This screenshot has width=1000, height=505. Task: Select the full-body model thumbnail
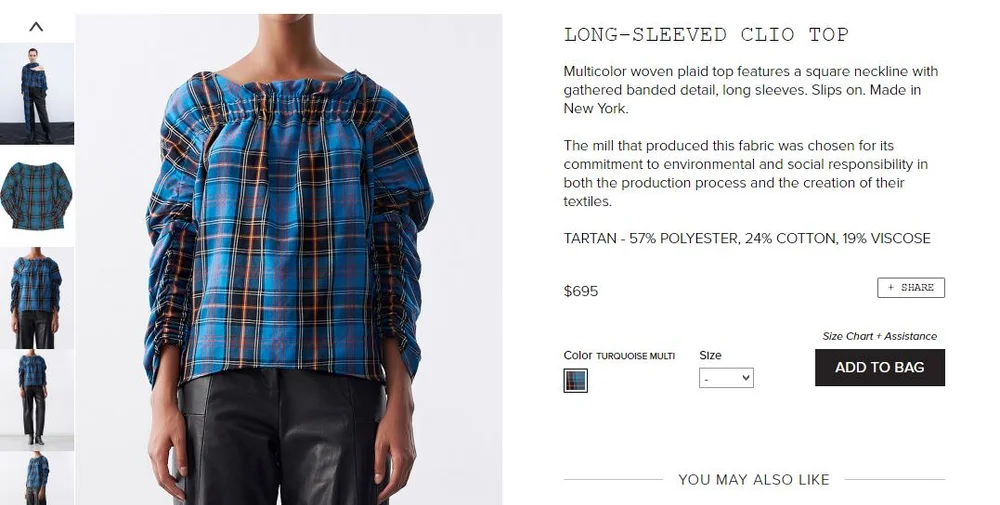[37, 94]
